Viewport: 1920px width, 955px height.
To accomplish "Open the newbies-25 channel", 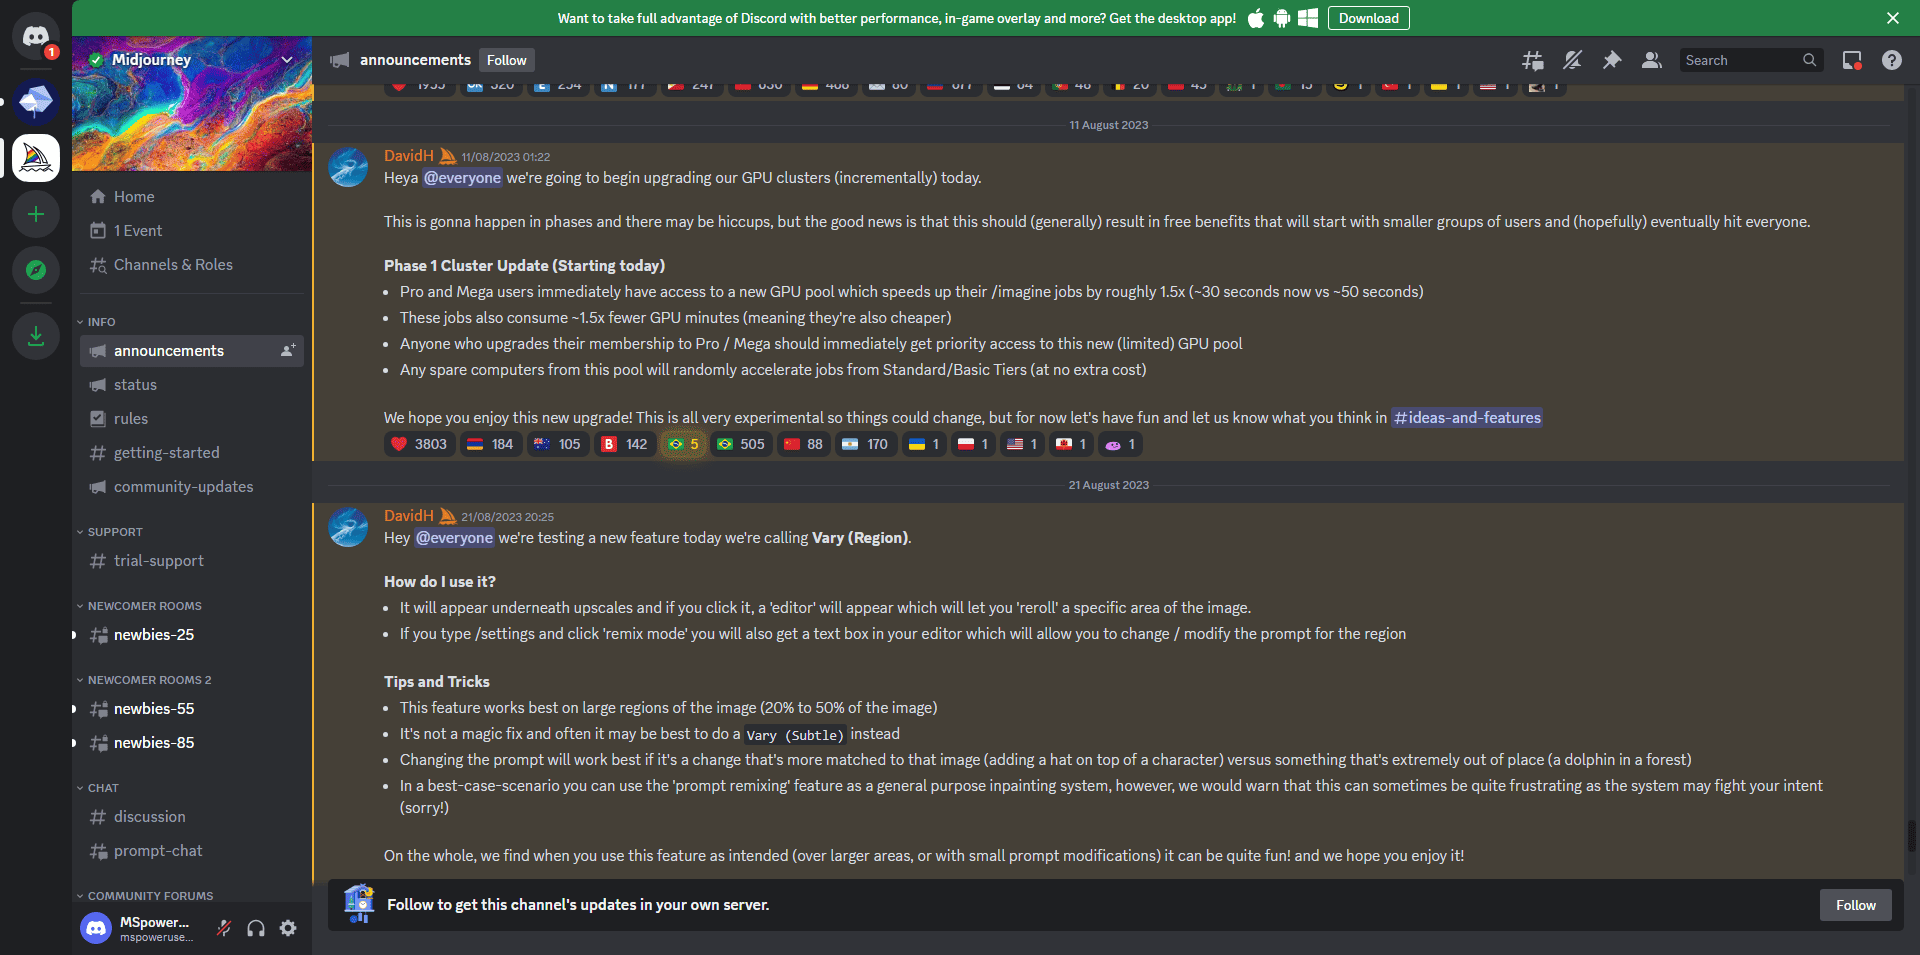I will (192, 635).
